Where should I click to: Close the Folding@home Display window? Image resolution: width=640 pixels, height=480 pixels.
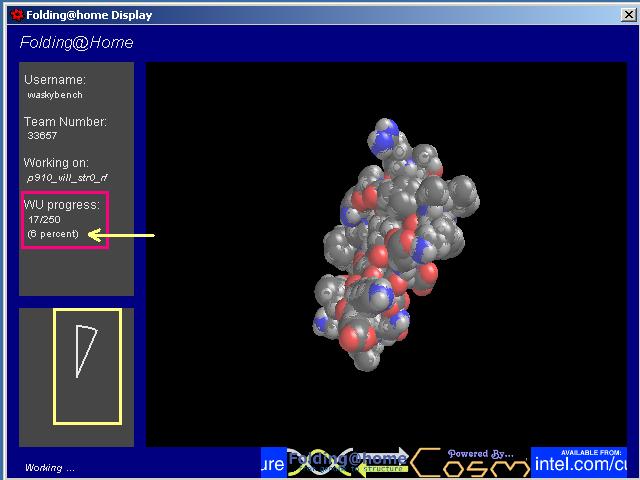click(629, 15)
